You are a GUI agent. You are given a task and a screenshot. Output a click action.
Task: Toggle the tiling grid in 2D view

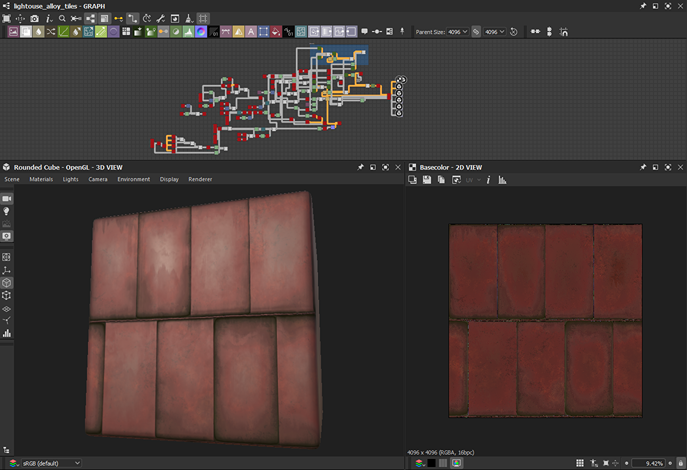(x=581, y=463)
